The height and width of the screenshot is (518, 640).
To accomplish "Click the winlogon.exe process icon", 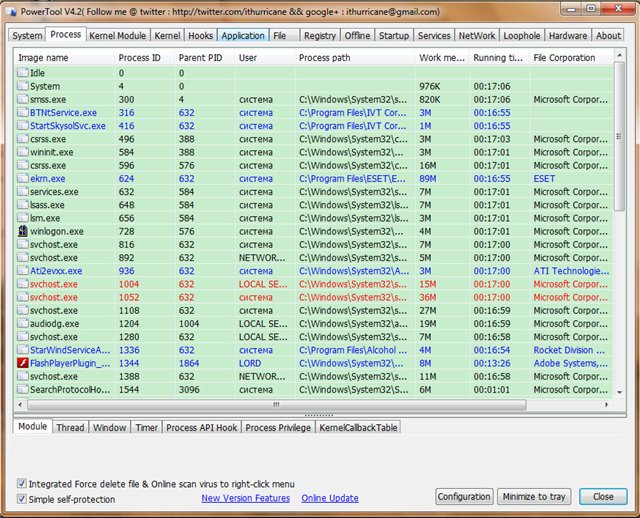I will tap(23, 231).
